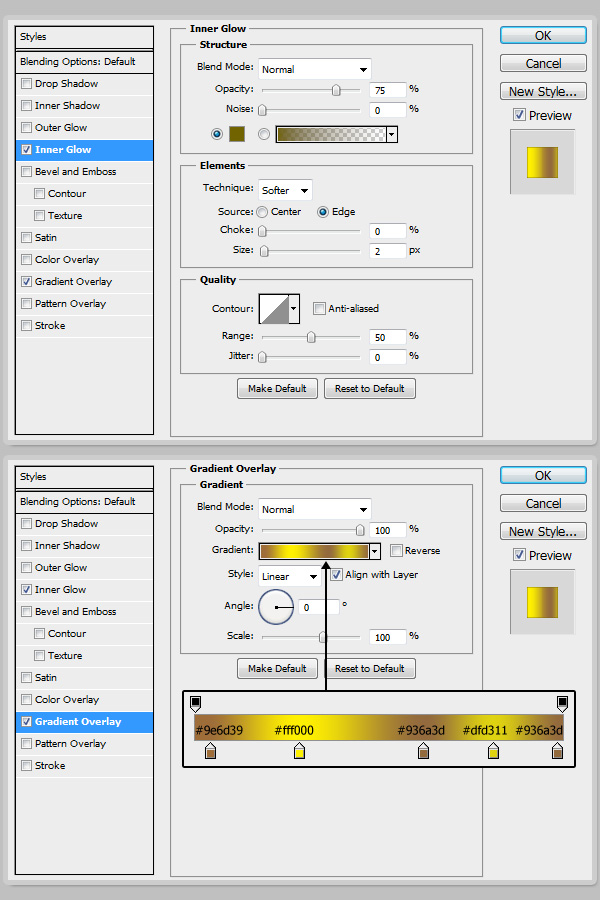
Task: Select Blending Options: Default in the bottom dialog
Action: 84,502
